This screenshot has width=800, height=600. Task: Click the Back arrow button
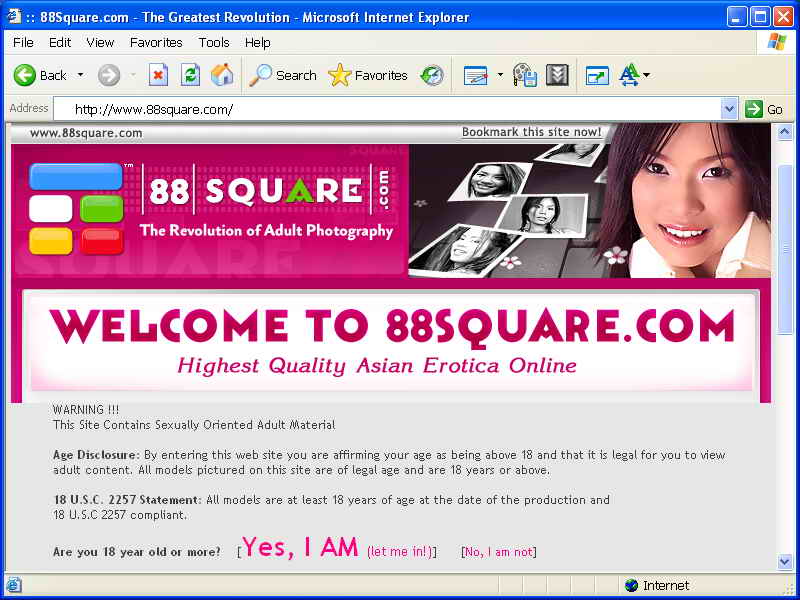click(x=24, y=76)
